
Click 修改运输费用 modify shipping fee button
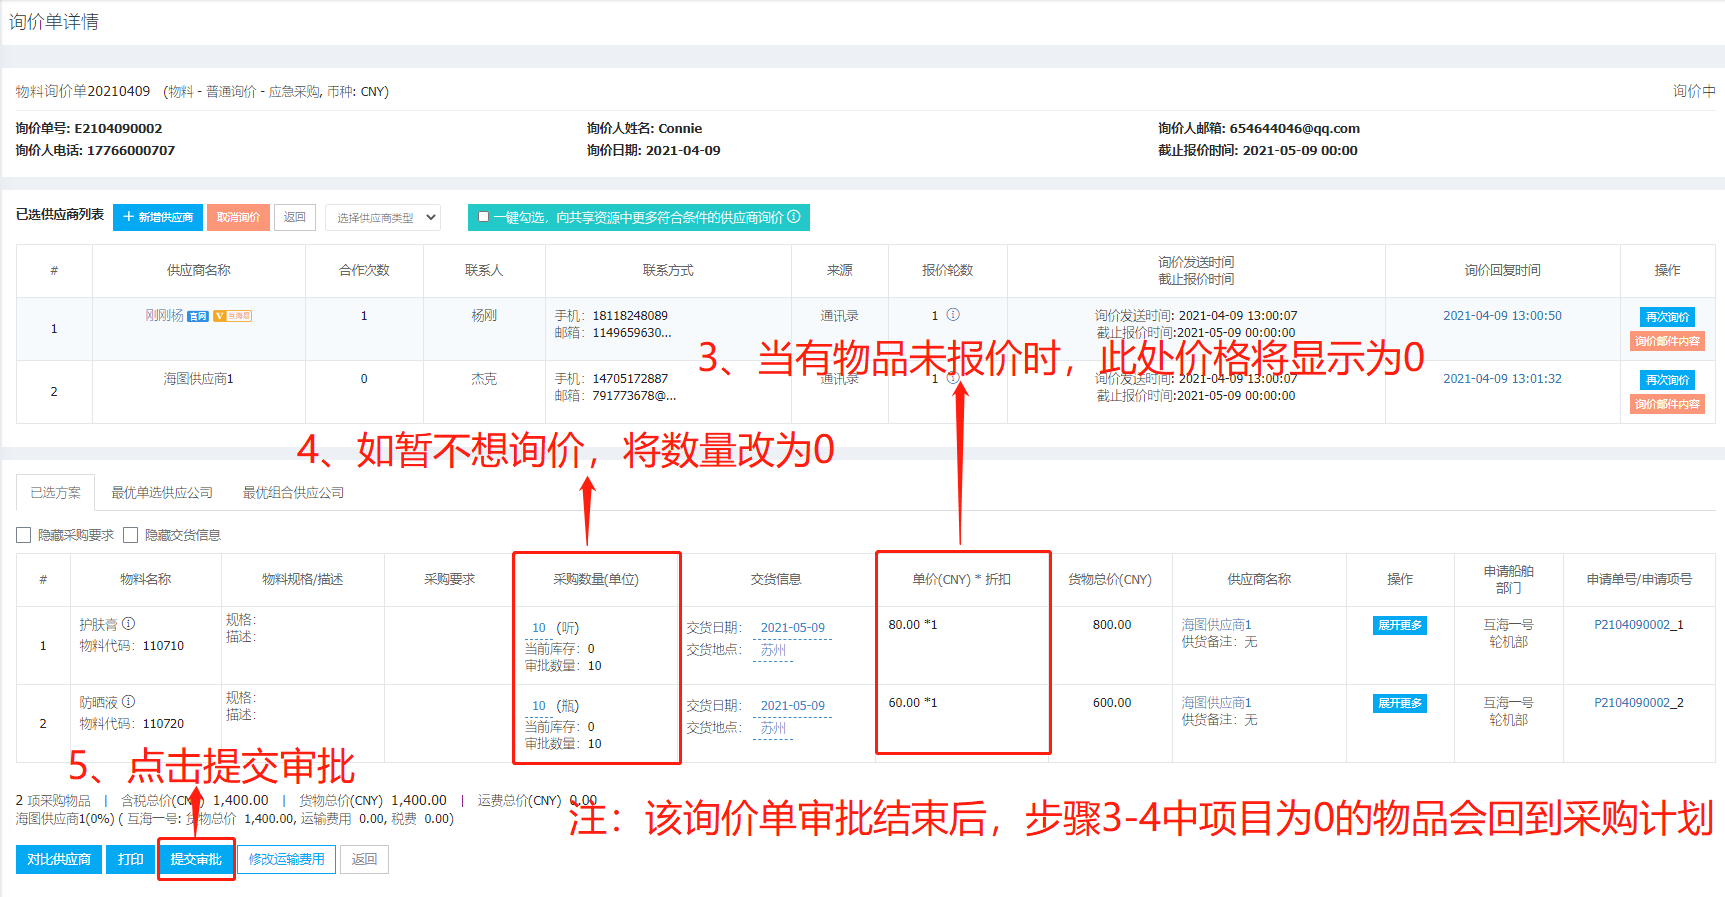tap(286, 859)
